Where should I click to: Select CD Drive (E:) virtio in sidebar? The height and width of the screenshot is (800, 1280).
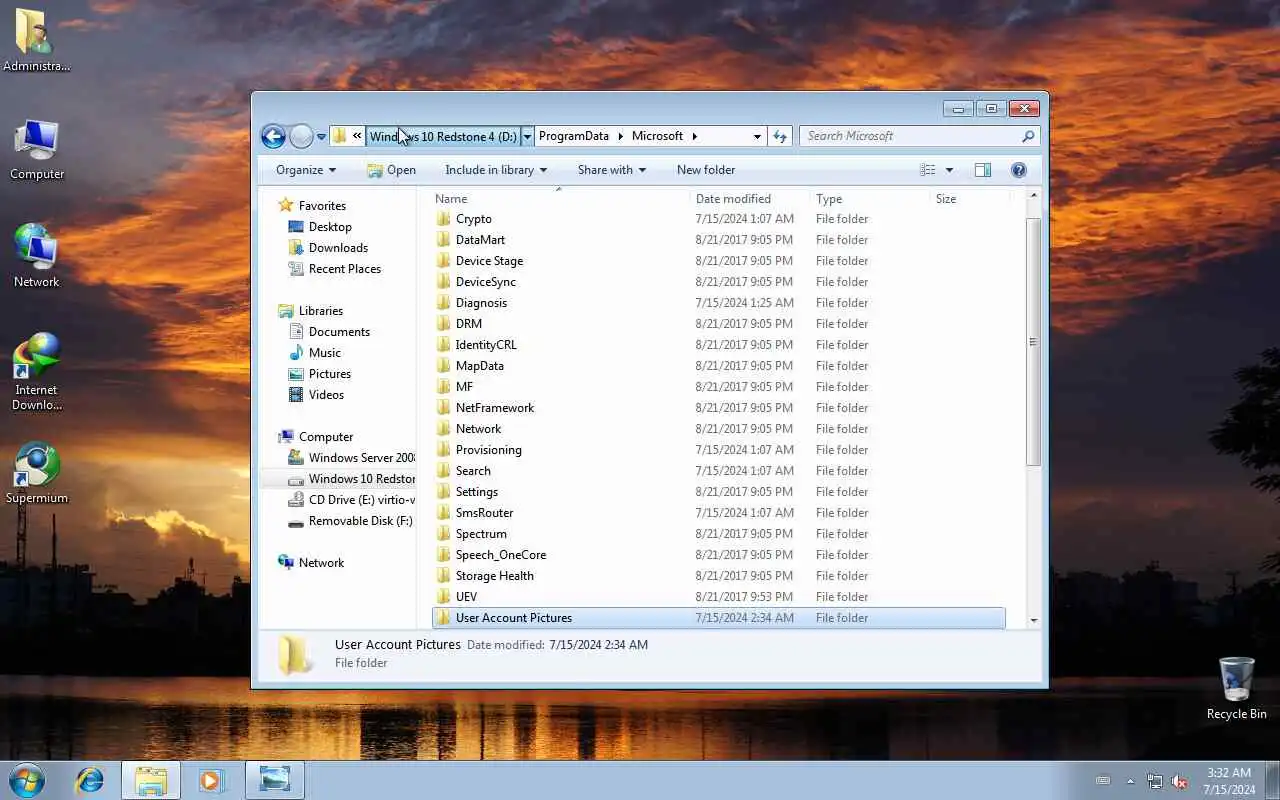[x=351, y=500]
